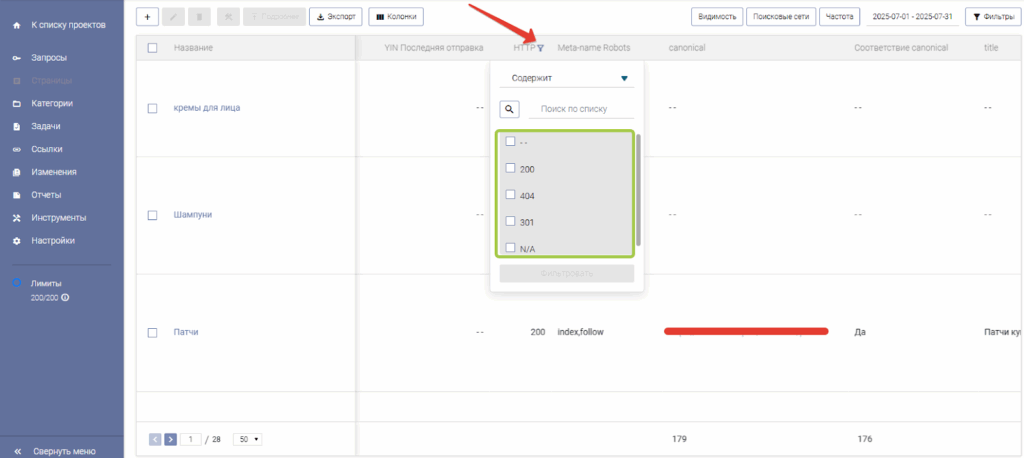1024x458 pixels.
Task: Open the Содержит condition dropdown
Action: (x=566, y=78)
